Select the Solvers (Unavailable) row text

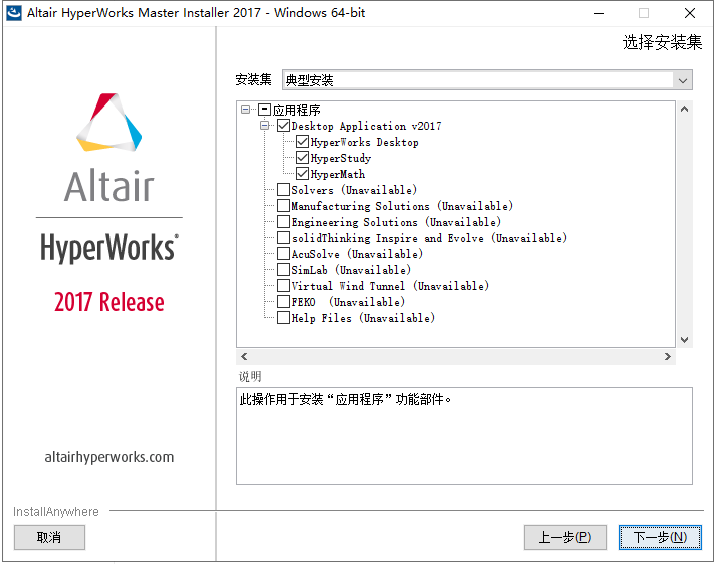coord(354,190)
